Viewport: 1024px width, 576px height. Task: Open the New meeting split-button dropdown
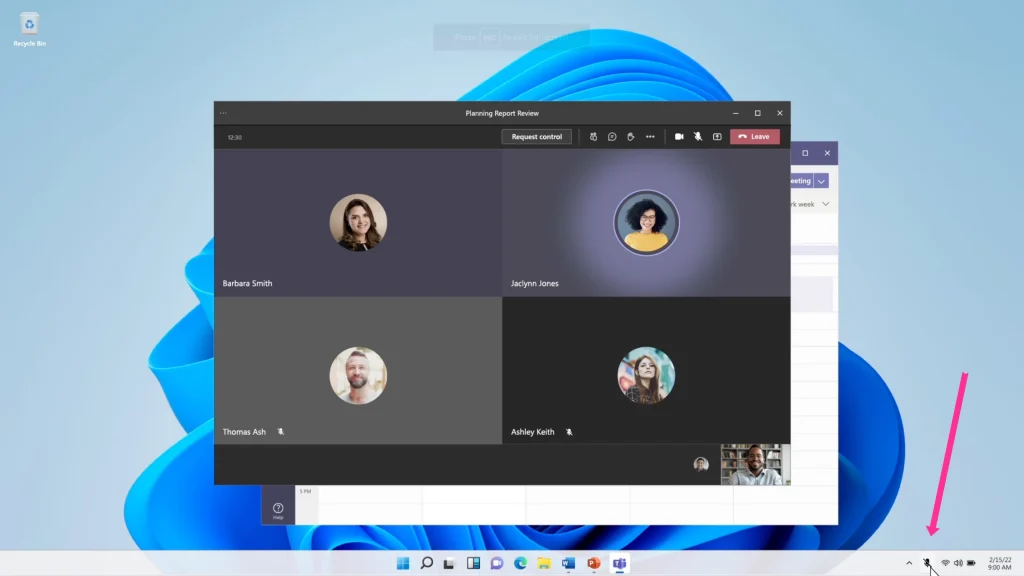(820, 181)
